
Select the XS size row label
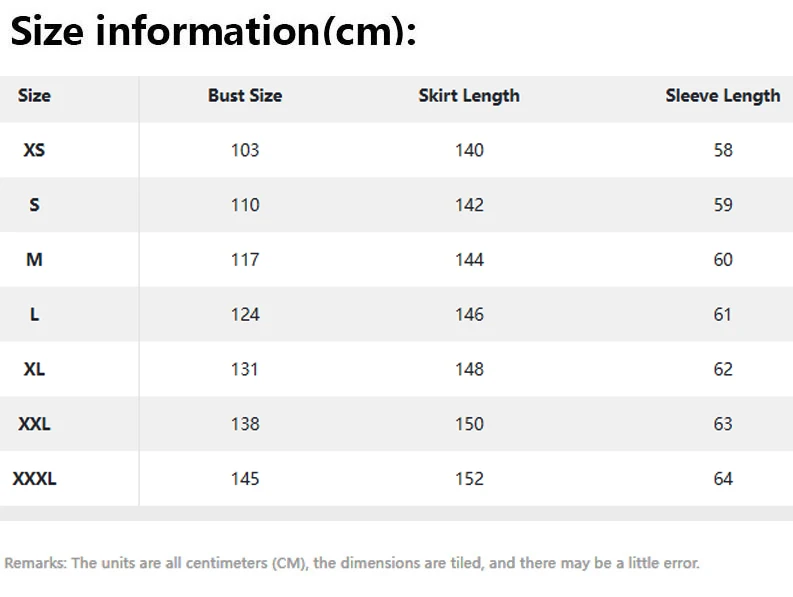click(34, 150)
